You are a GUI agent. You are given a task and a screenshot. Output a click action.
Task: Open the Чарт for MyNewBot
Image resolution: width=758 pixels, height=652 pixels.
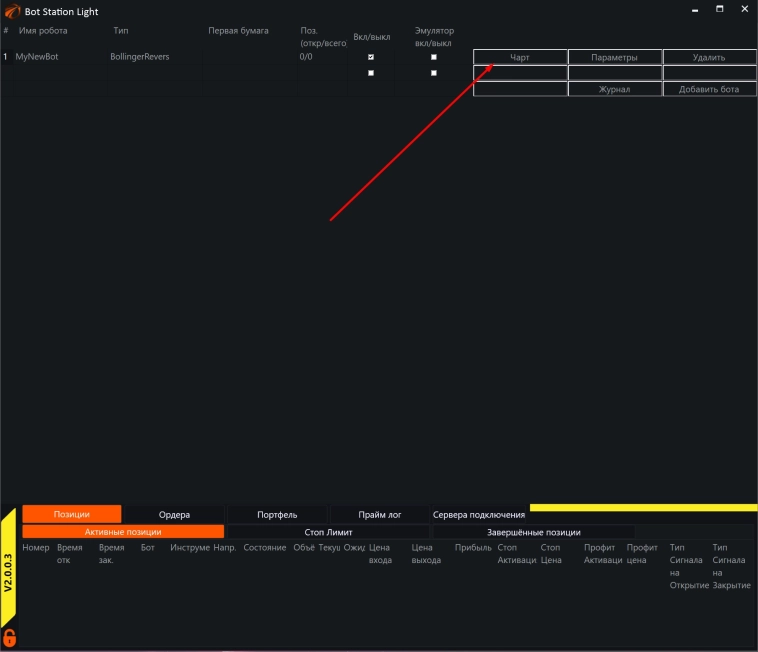point(520,57)
